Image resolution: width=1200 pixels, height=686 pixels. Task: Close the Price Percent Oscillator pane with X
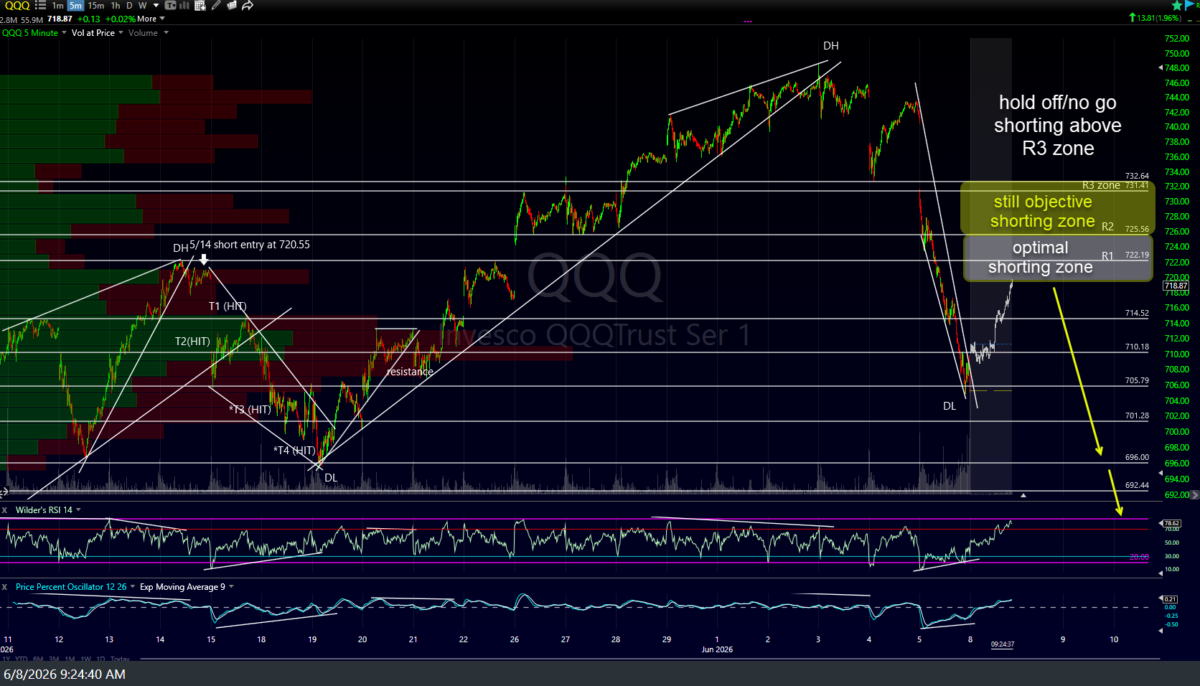pos(4,587)
